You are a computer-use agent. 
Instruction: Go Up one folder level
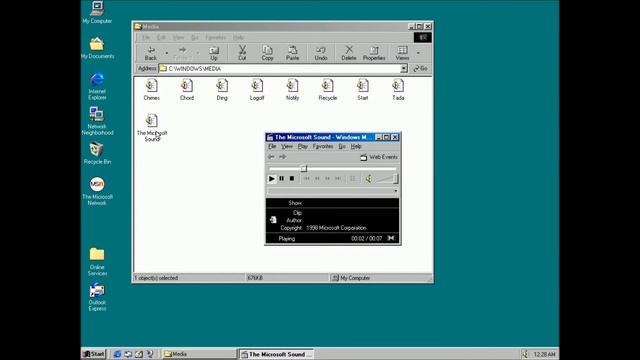[x=214, y=53]
